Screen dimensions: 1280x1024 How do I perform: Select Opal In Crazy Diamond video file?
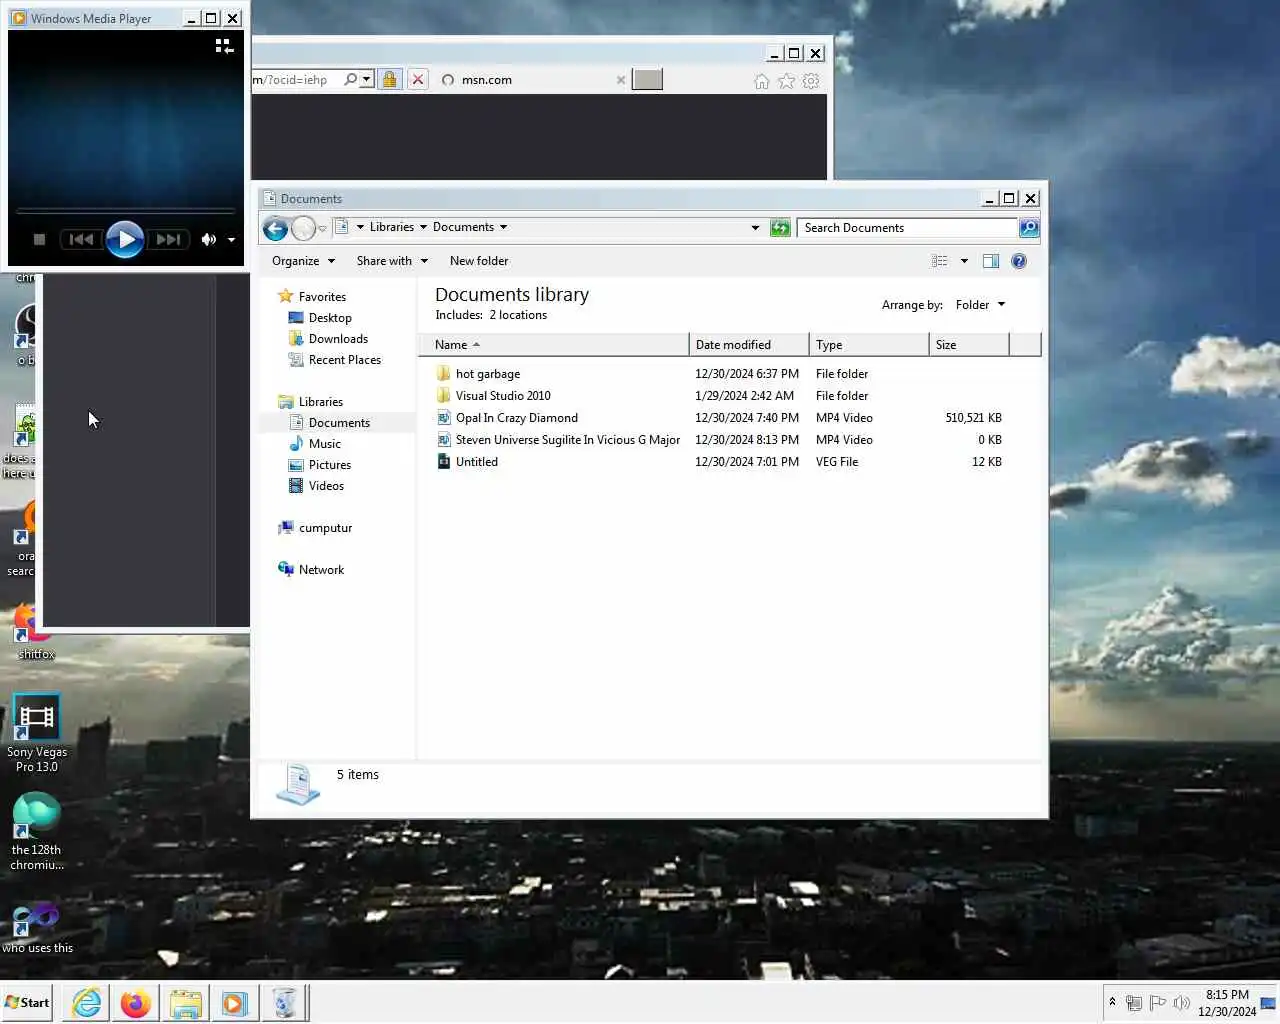coord(517,418)
